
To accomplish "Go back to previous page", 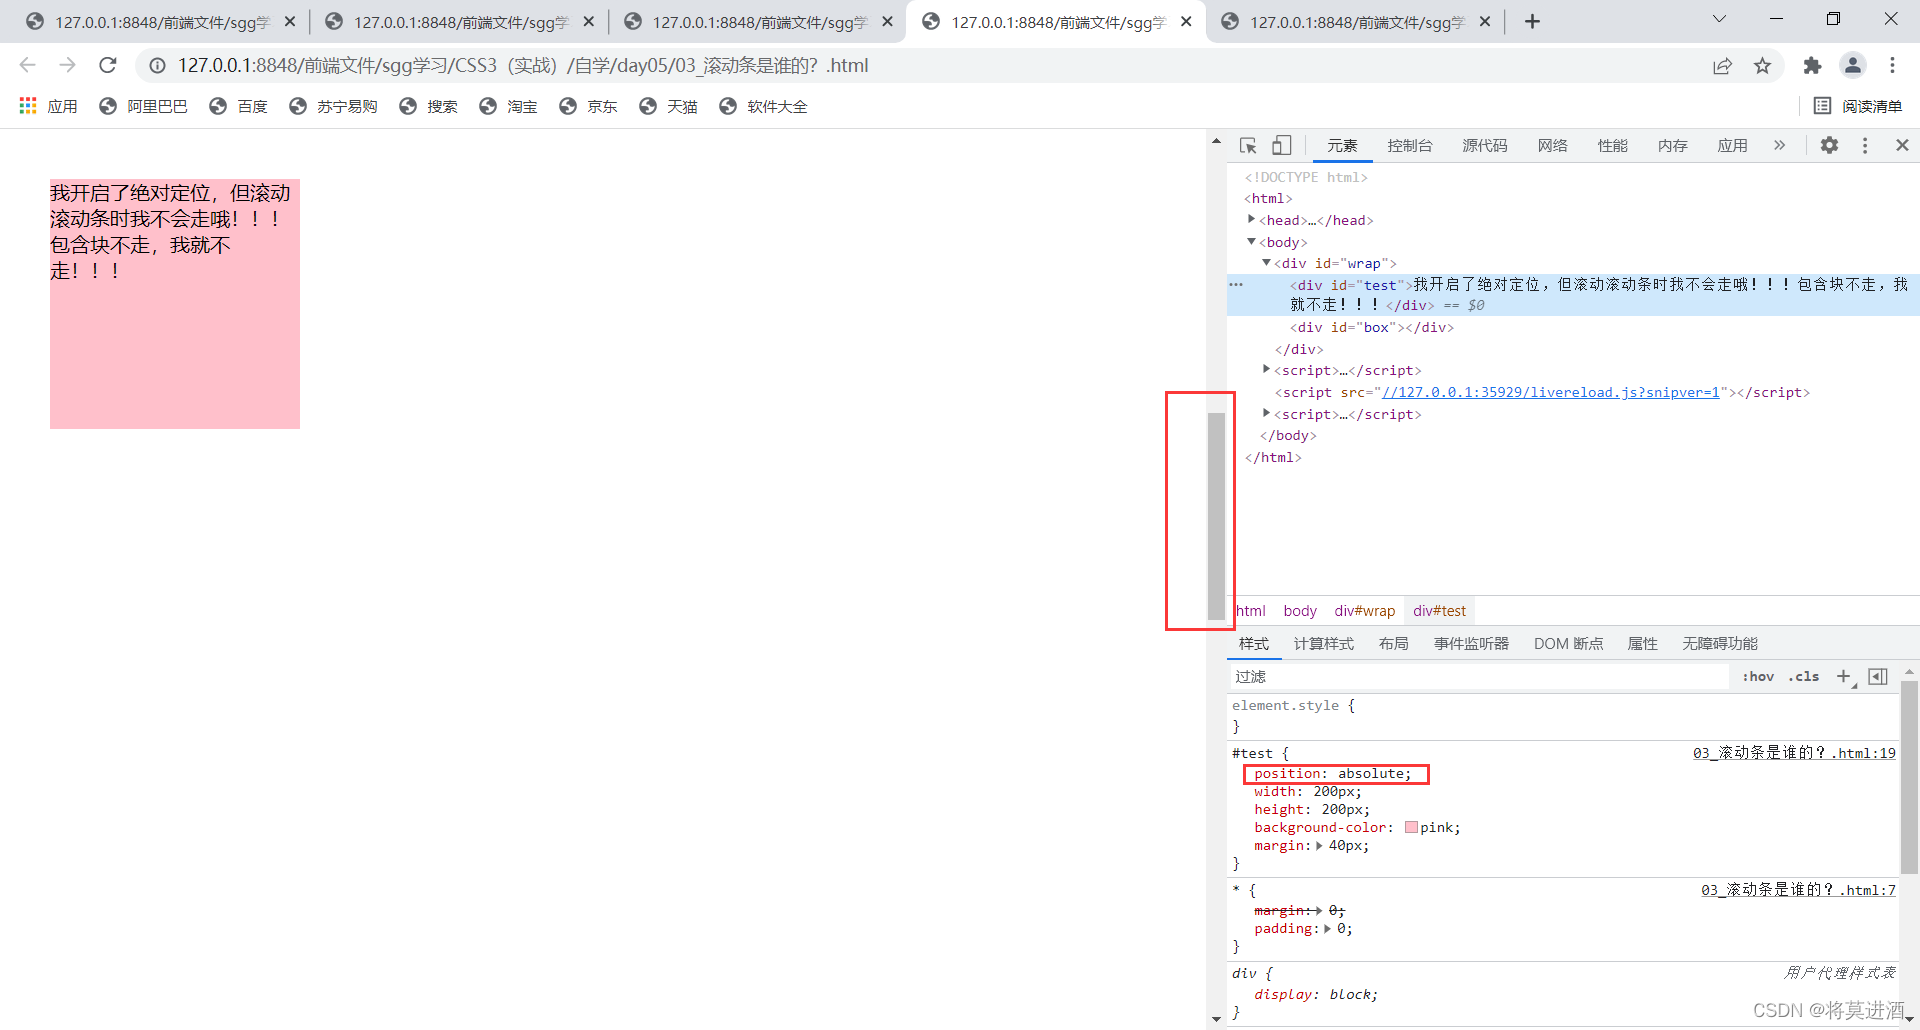I will coord(27,65).
